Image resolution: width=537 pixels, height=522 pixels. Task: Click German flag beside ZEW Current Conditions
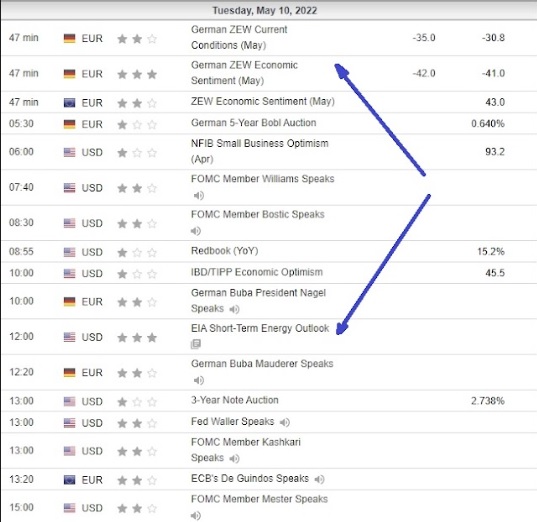[70, 38]
